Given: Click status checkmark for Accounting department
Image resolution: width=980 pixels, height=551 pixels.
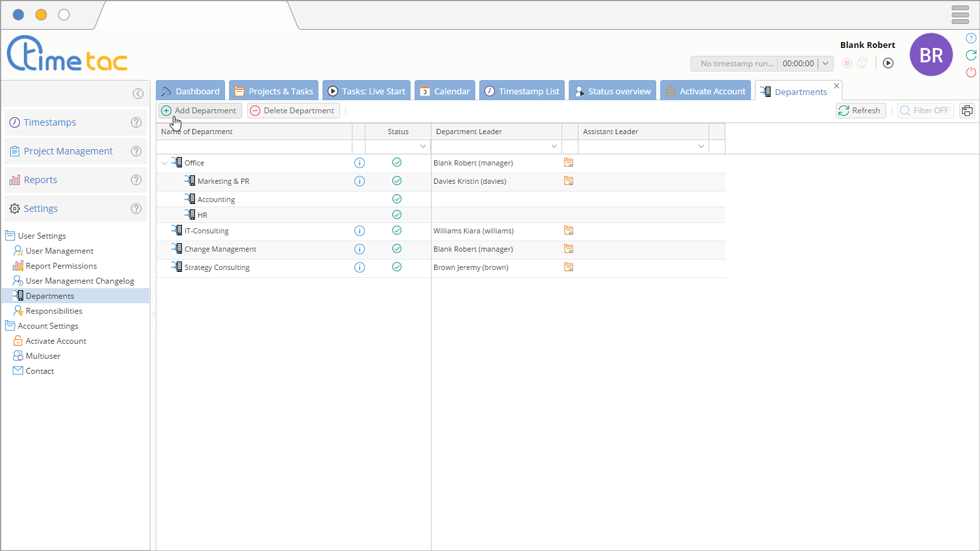Looking at the screenshot, I should 397,199.
